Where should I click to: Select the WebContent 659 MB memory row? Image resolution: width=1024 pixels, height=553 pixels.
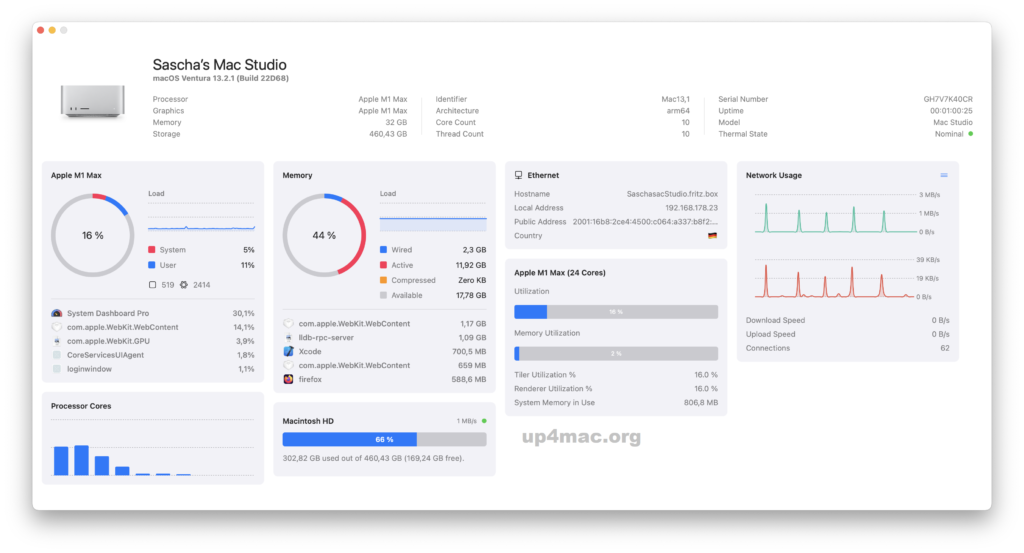tap(384, 366)
